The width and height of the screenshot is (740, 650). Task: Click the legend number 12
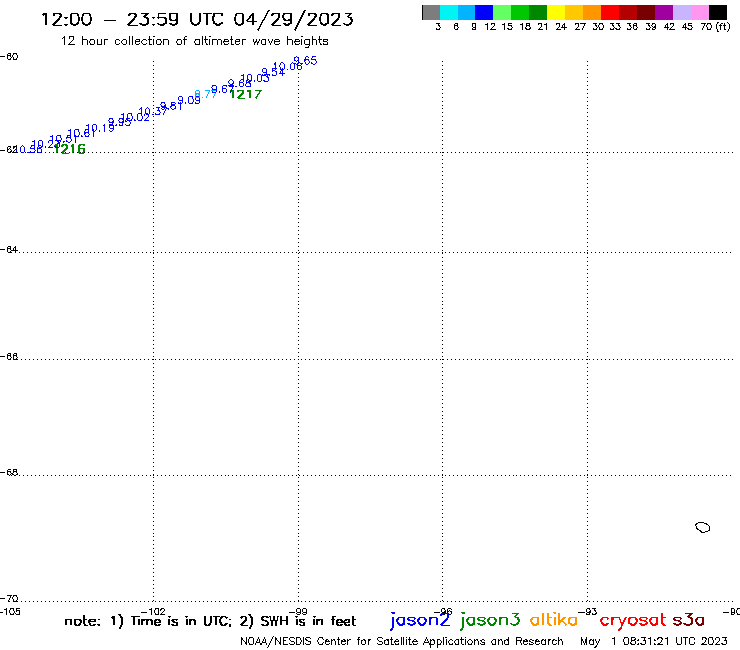(490, 27)
